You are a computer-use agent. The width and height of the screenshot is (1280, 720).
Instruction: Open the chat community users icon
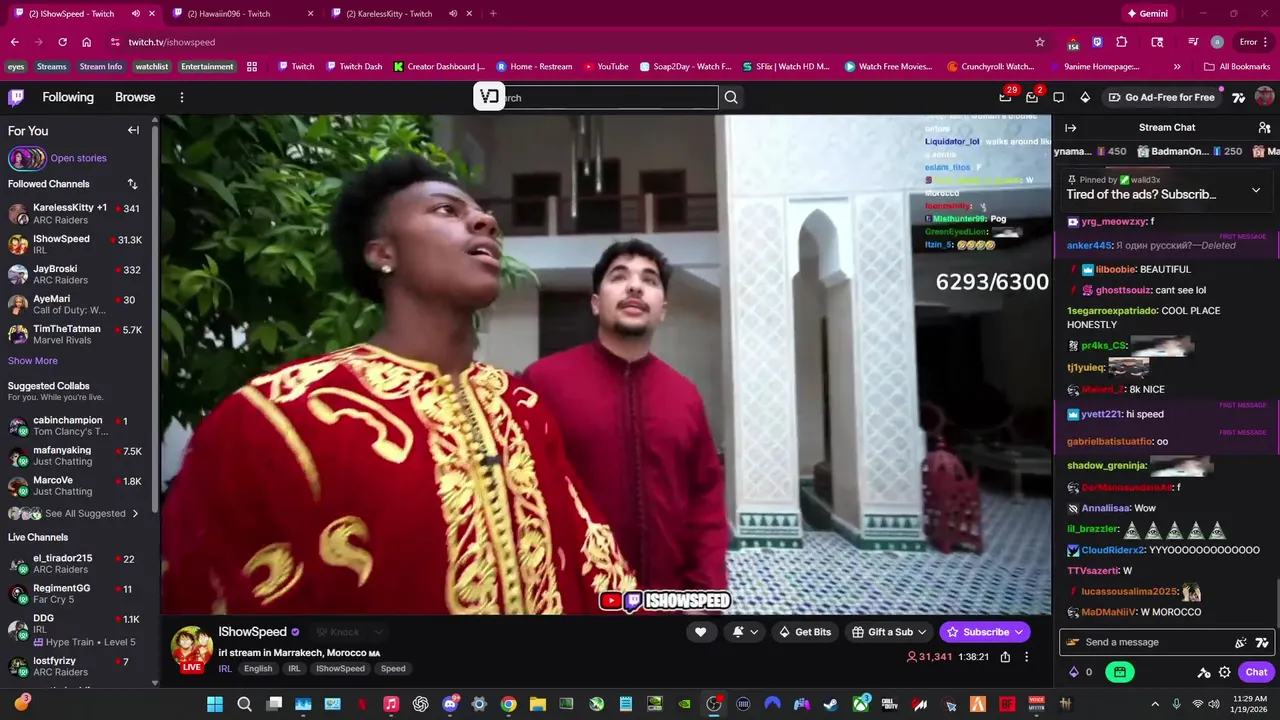coord(1264,128)
